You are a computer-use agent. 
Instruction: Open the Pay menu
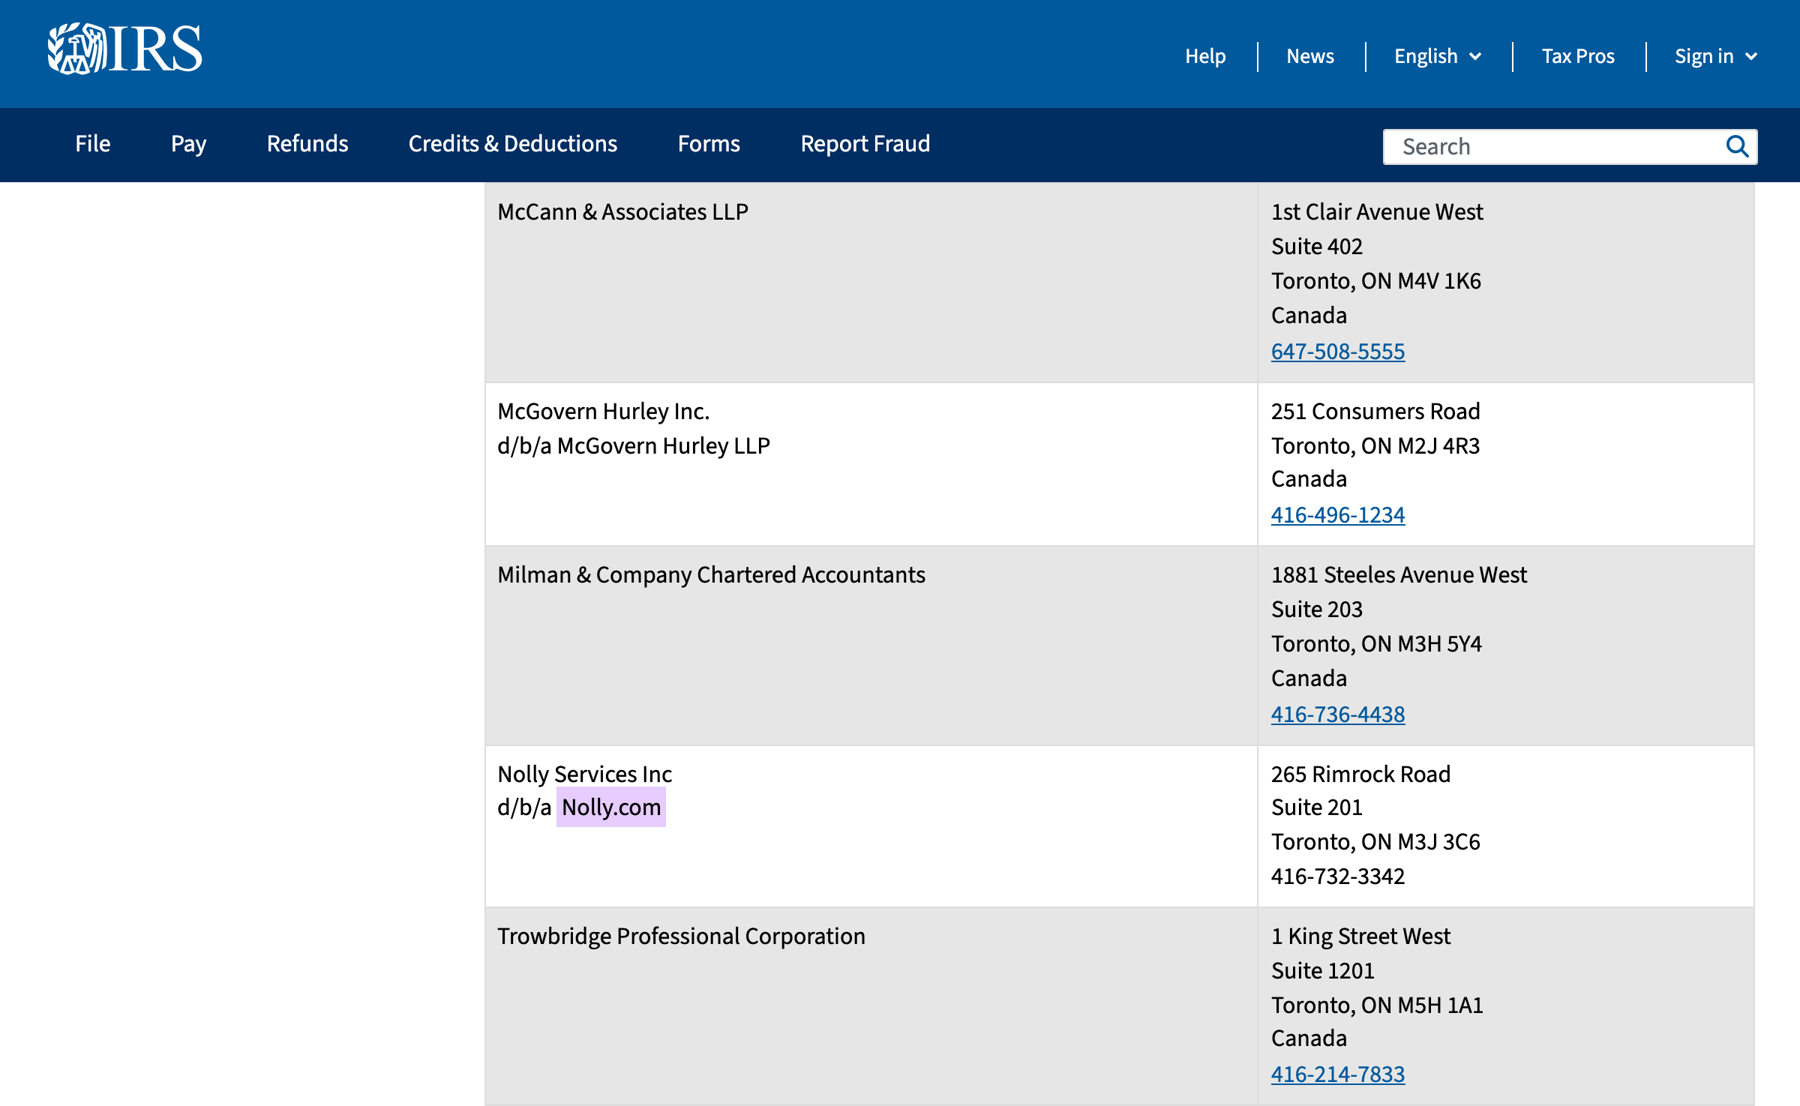[x=188, y=144]
